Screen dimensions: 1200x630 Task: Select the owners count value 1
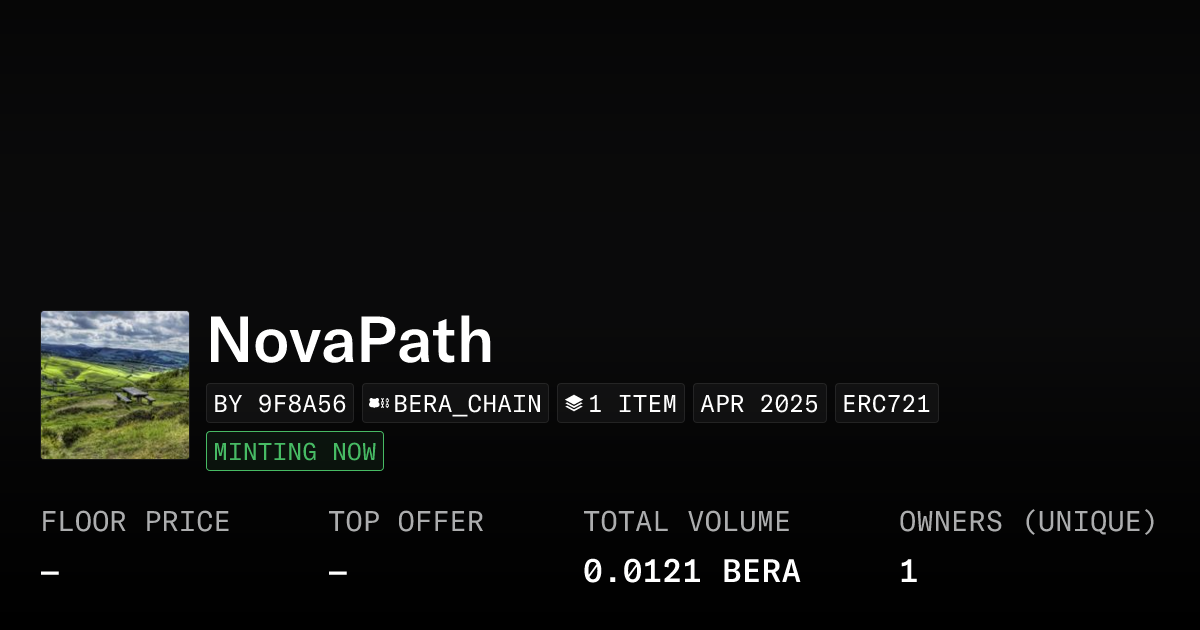coord(908,572)
